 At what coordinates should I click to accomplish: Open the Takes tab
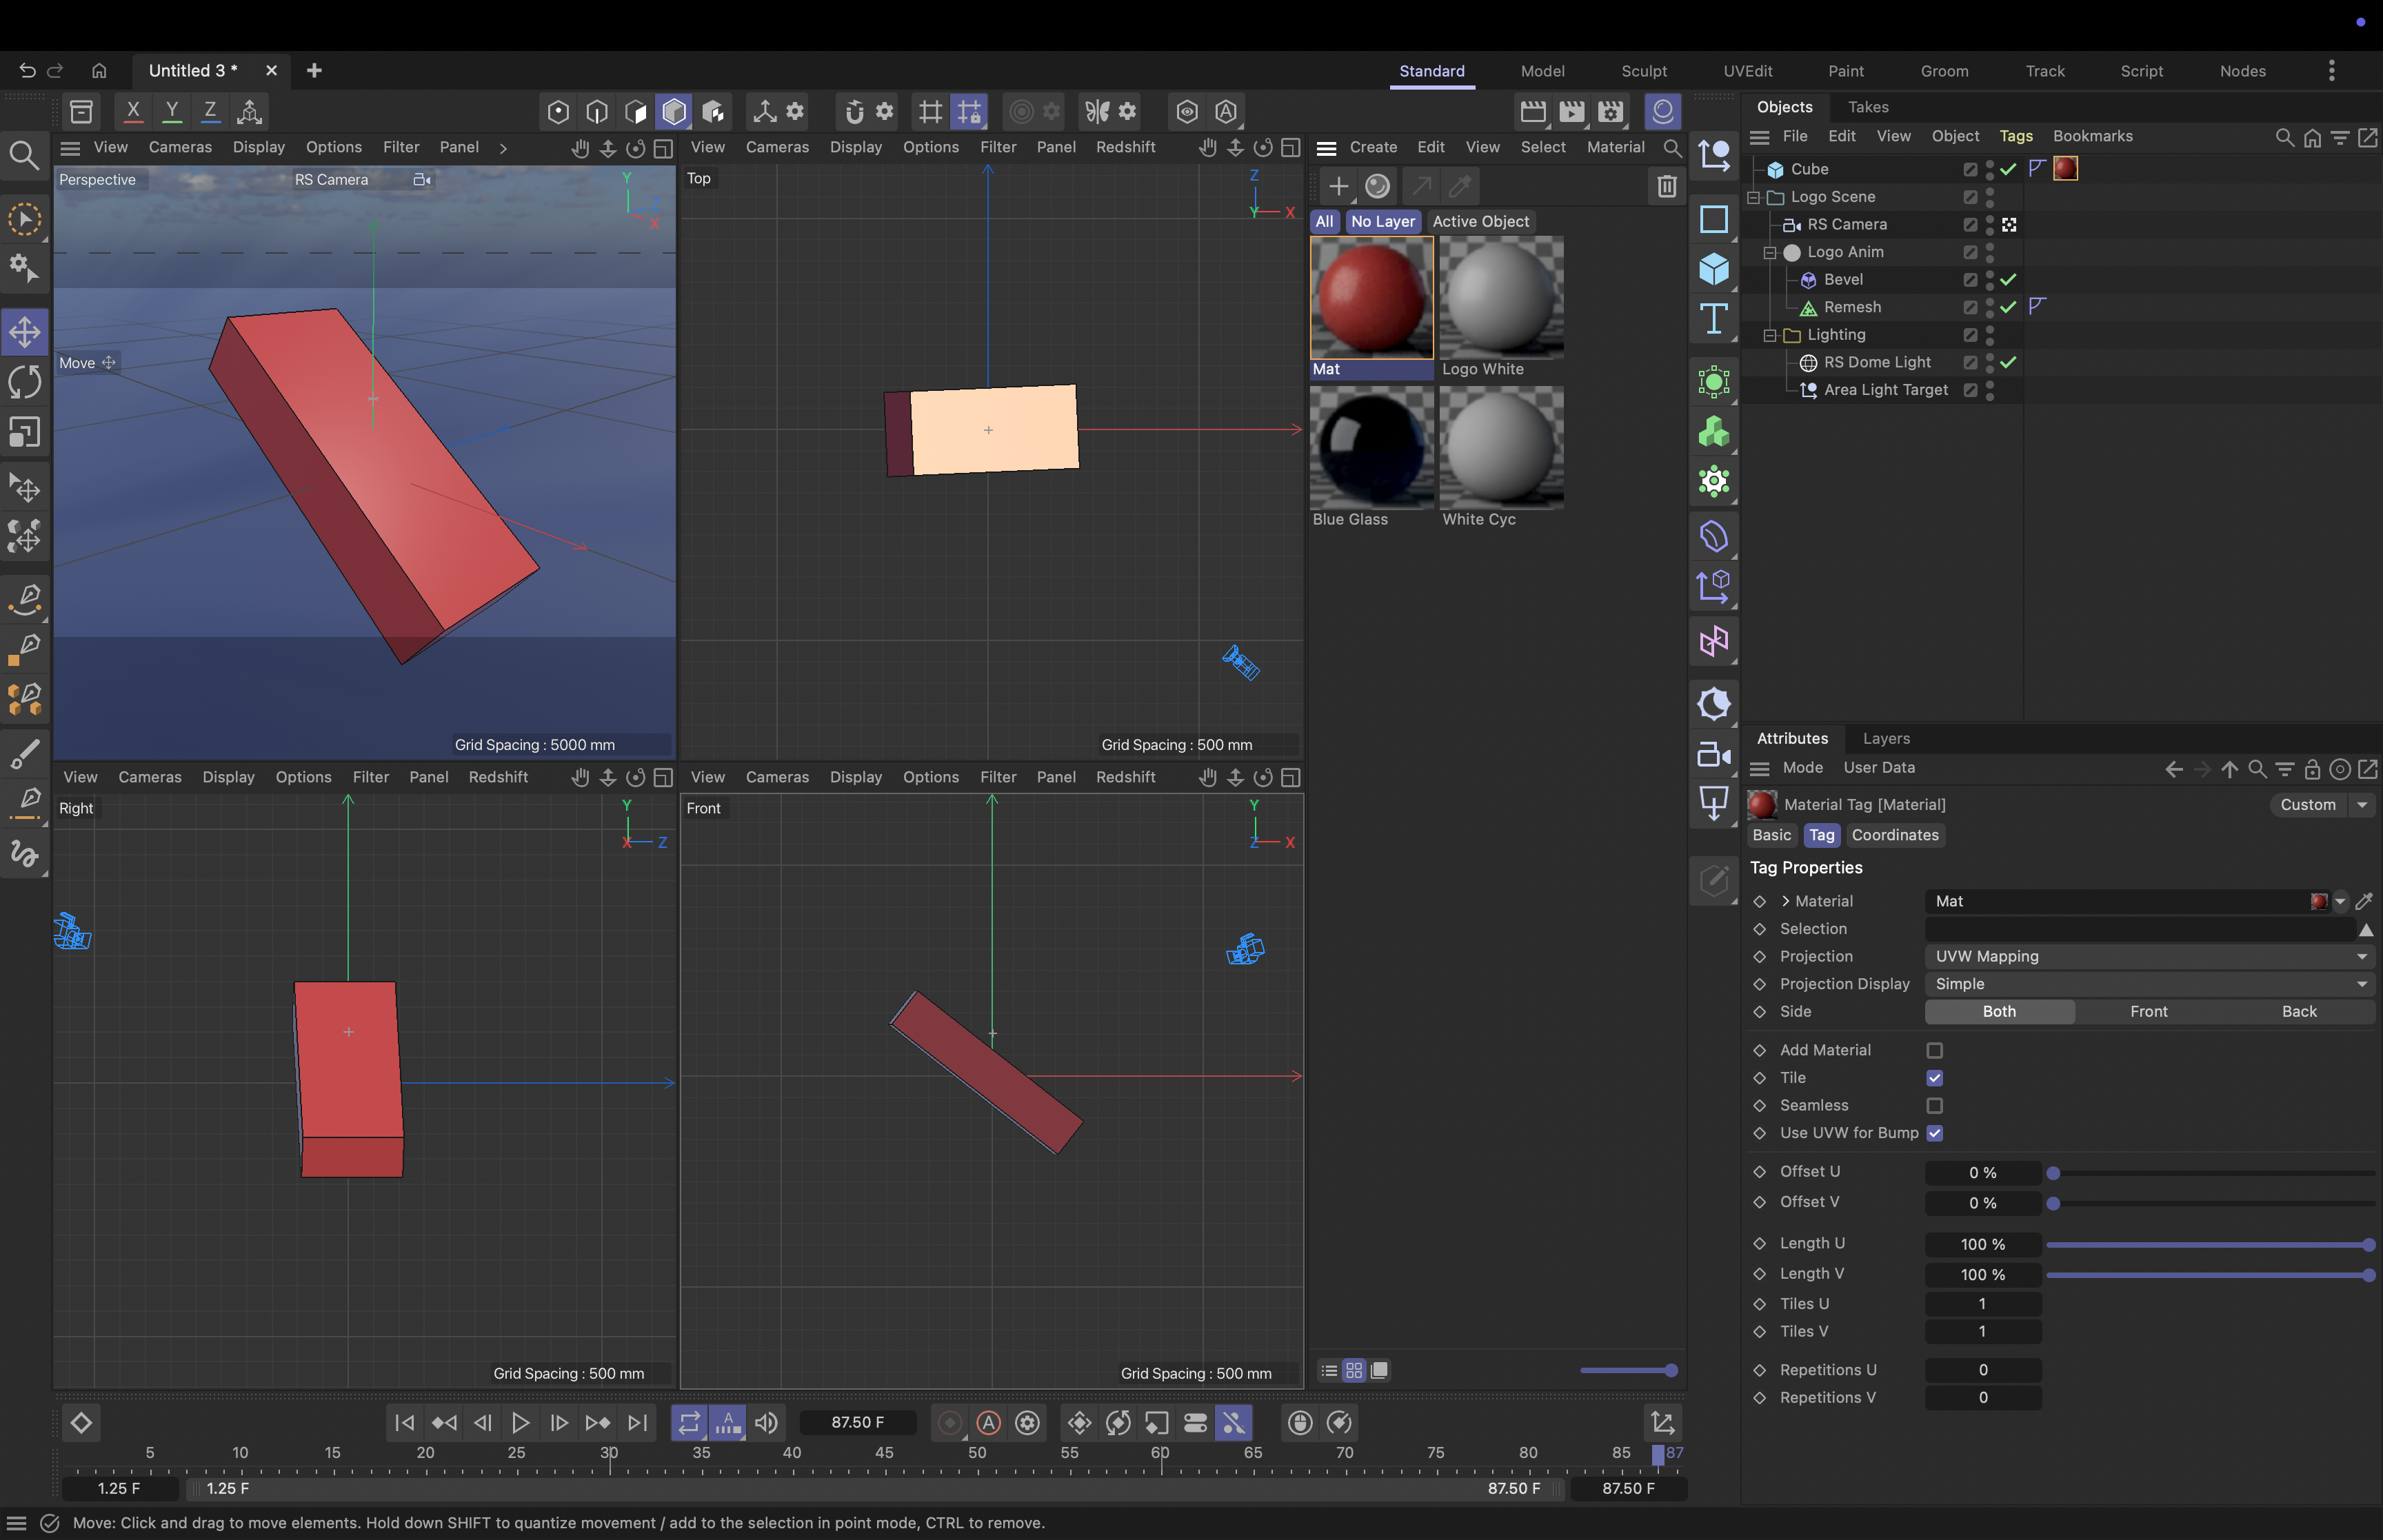[x=1867, y=107]
